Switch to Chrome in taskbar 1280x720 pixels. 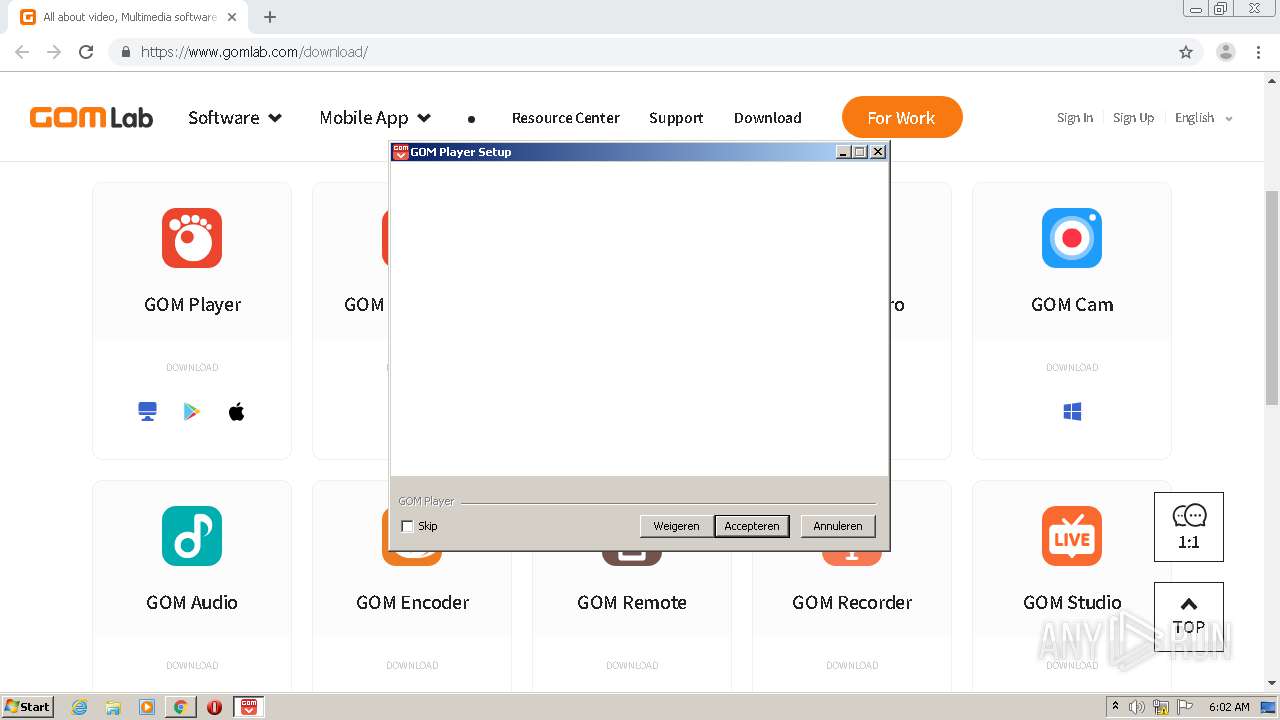tap(180, 707)
